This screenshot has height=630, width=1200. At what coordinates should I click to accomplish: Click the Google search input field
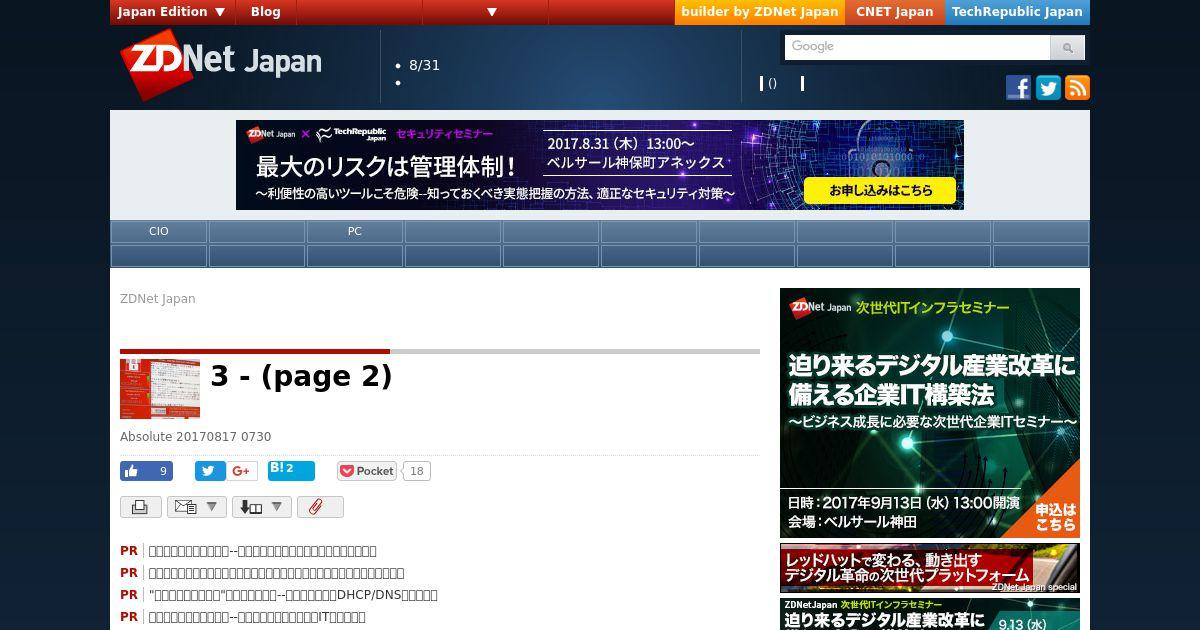(917, 47)
